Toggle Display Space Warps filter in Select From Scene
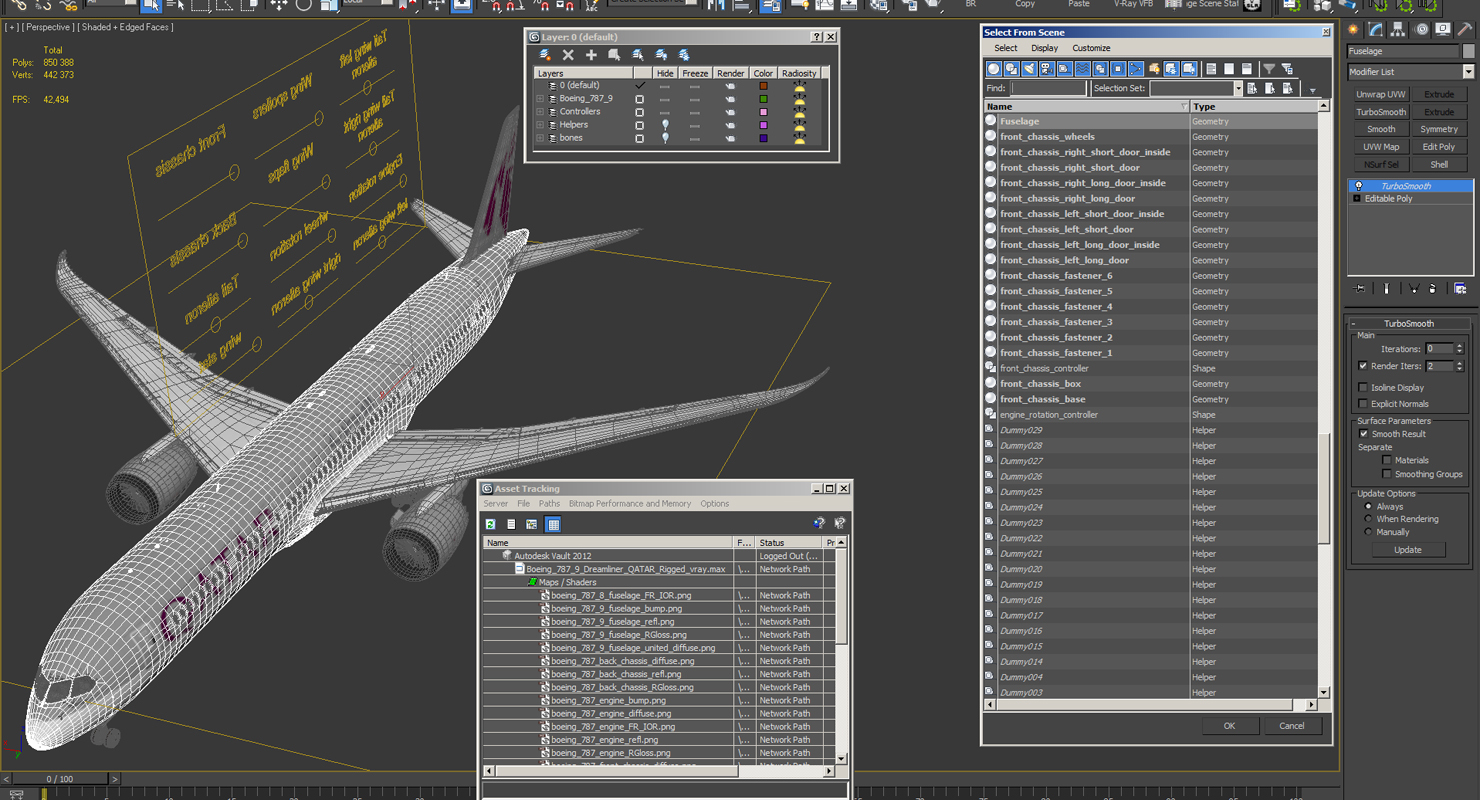The image size is (1480, 800). click(x=1083, y=69)
